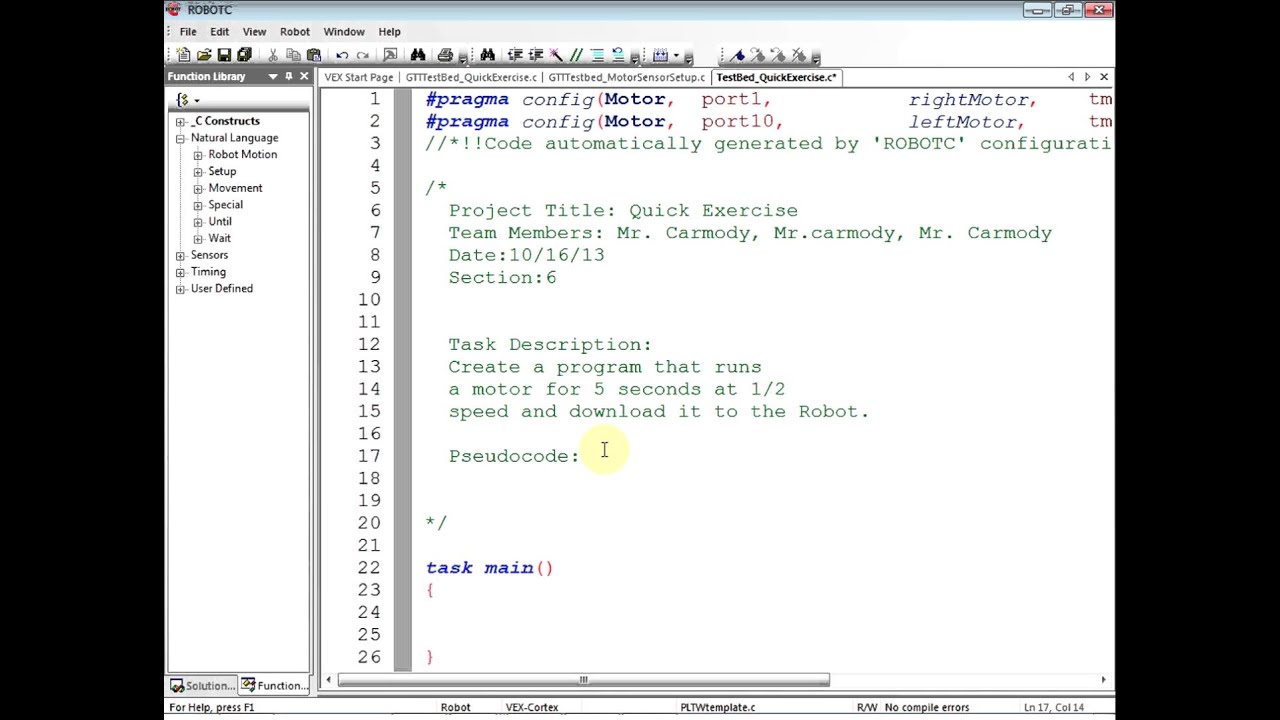Open the Window menu
The image size is (1280, 720).
tap(344, 32)
